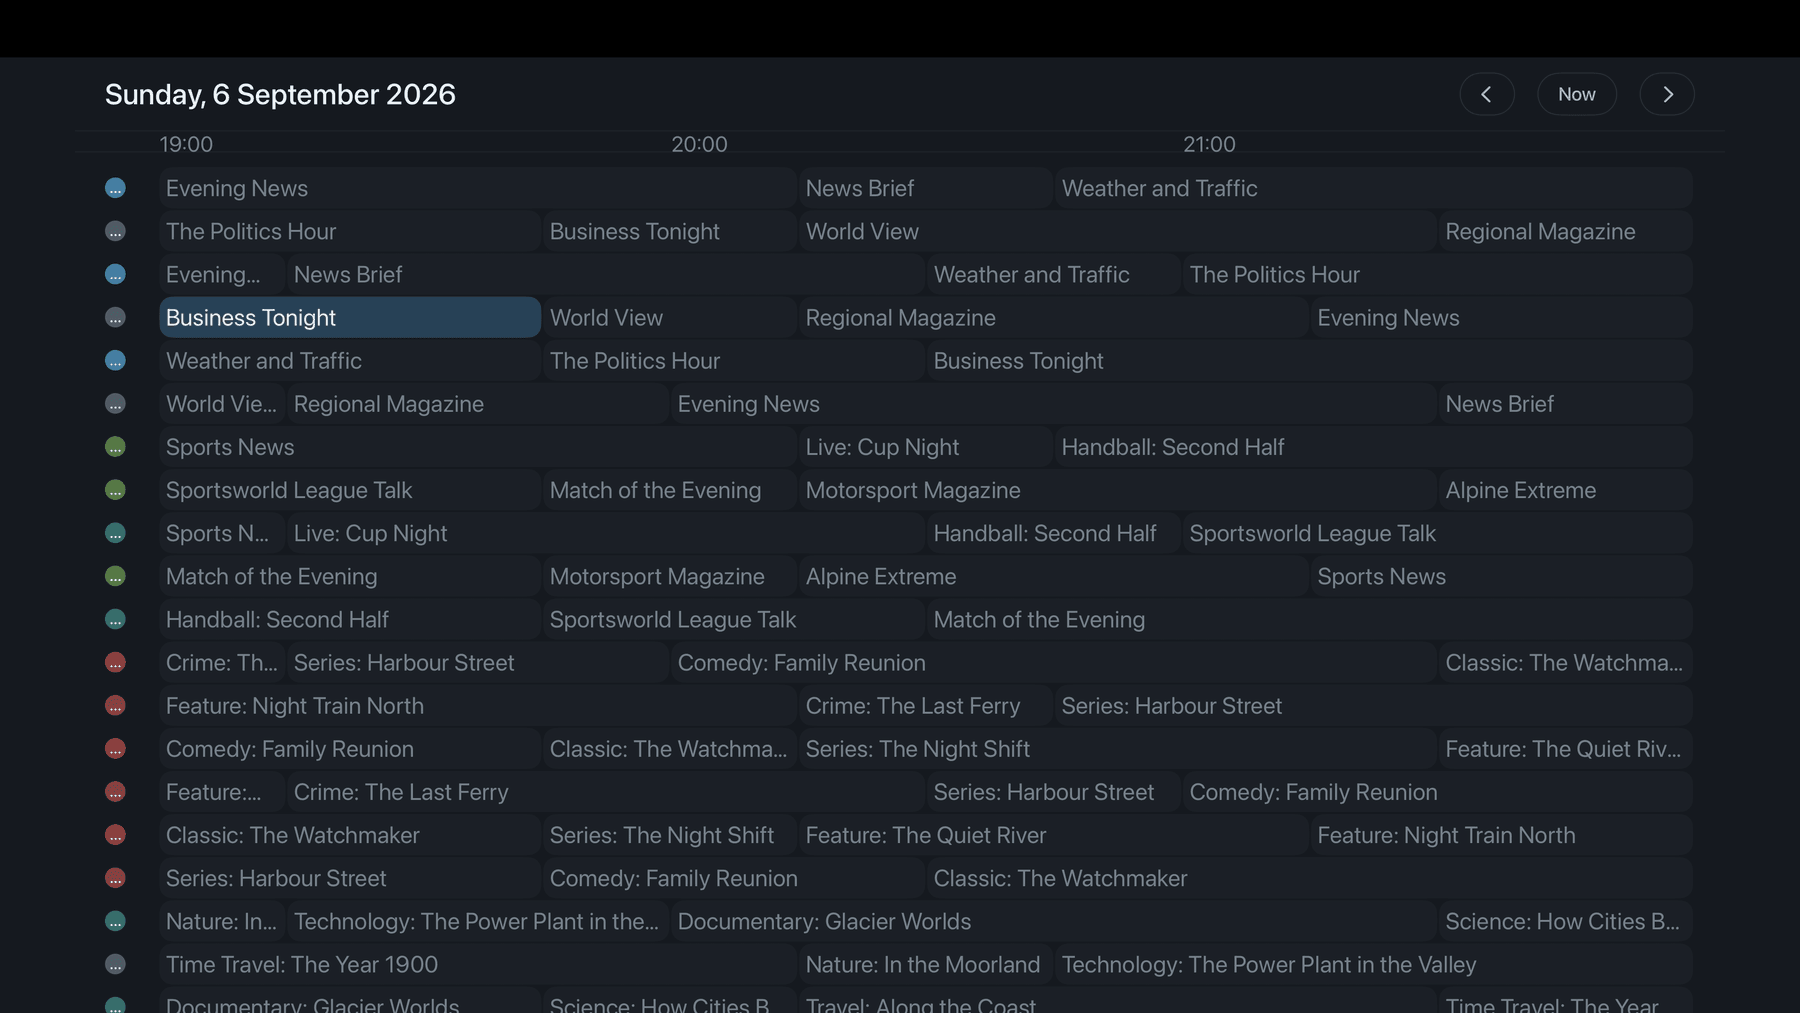The height and width of the screenshot is (1013, 1800).
Task: Click channel icon beside Weather and Traffic row
Action: (115, 360)
